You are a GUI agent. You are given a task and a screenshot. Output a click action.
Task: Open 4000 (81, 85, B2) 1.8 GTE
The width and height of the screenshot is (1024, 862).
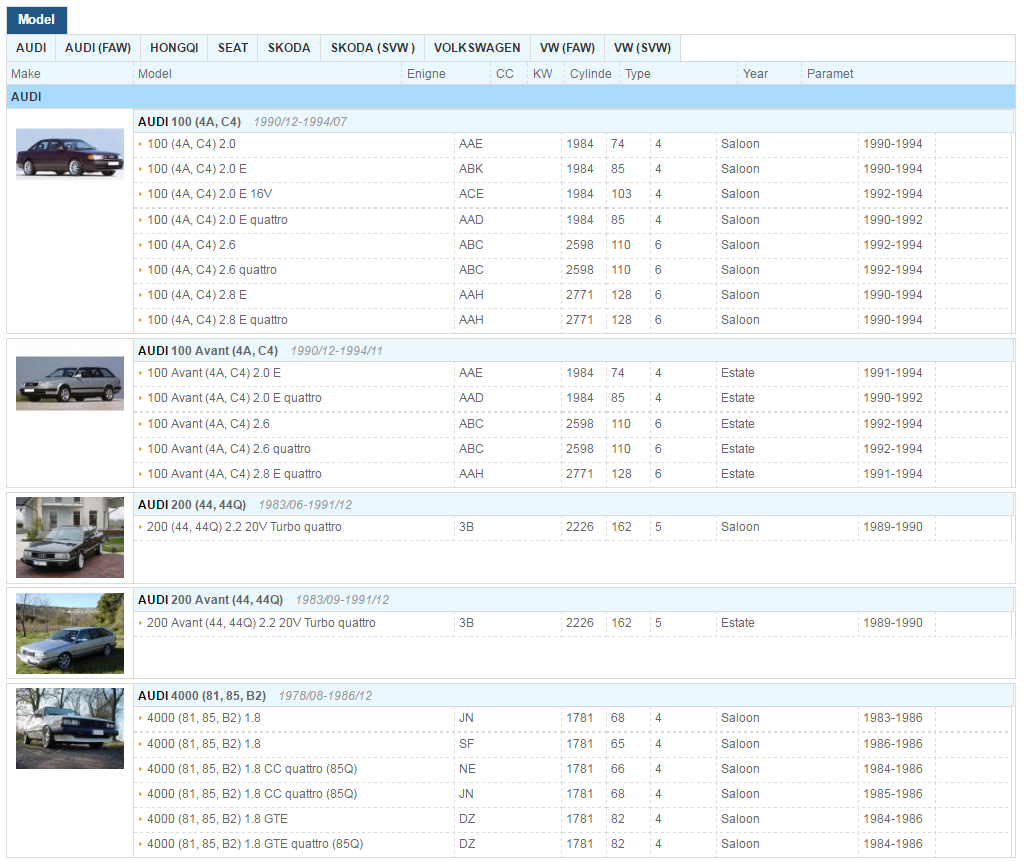[217, 819]
